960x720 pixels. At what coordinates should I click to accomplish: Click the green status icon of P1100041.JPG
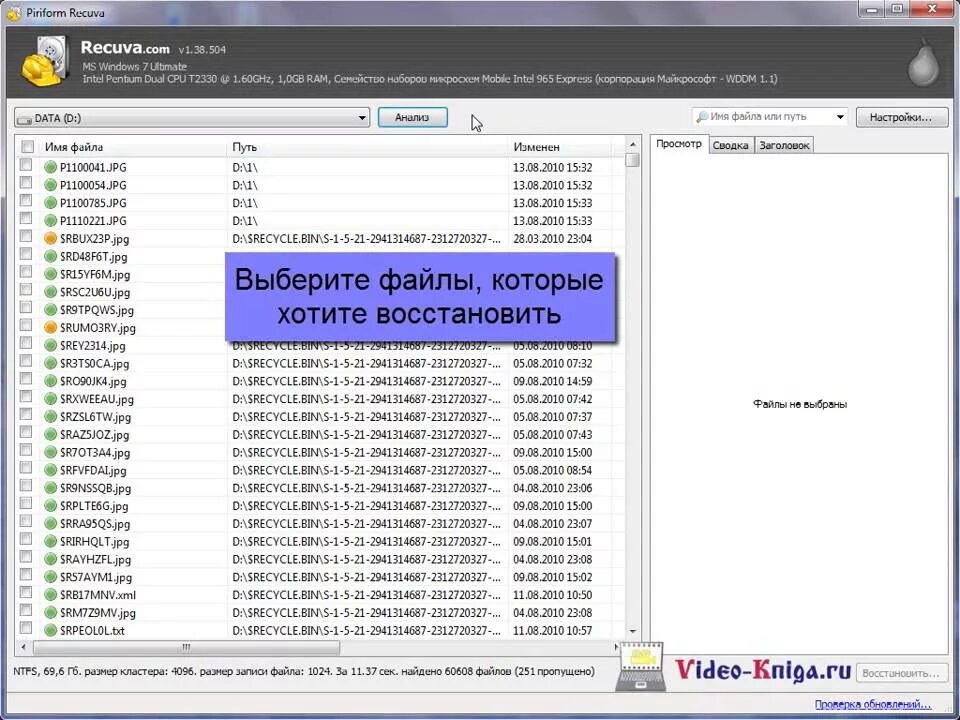[x=51, y=167]
